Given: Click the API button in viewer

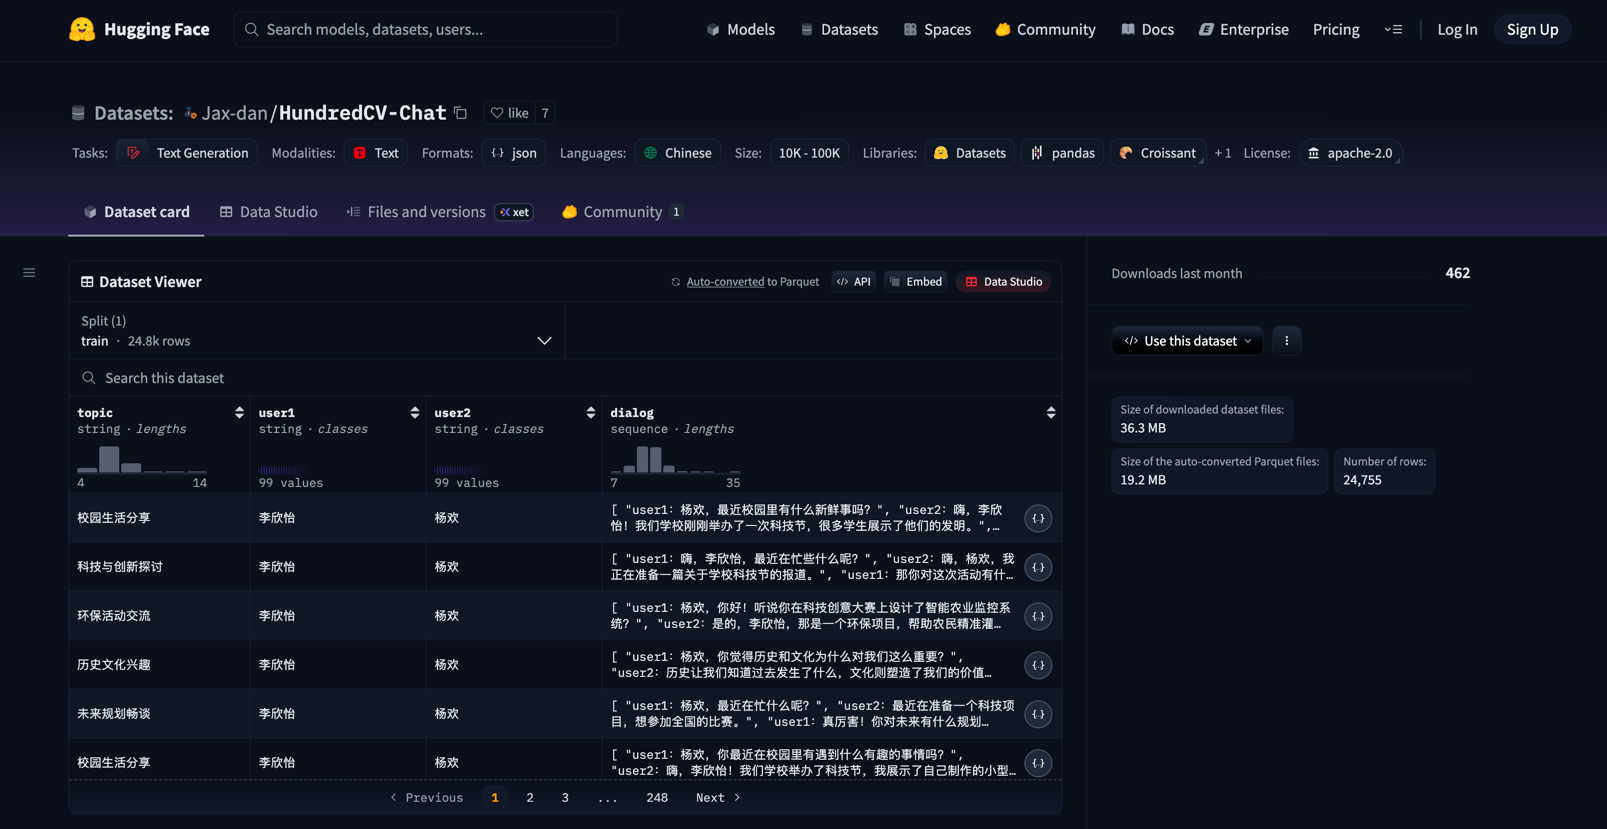Looking at the screenshot, I should click(854, 282).
